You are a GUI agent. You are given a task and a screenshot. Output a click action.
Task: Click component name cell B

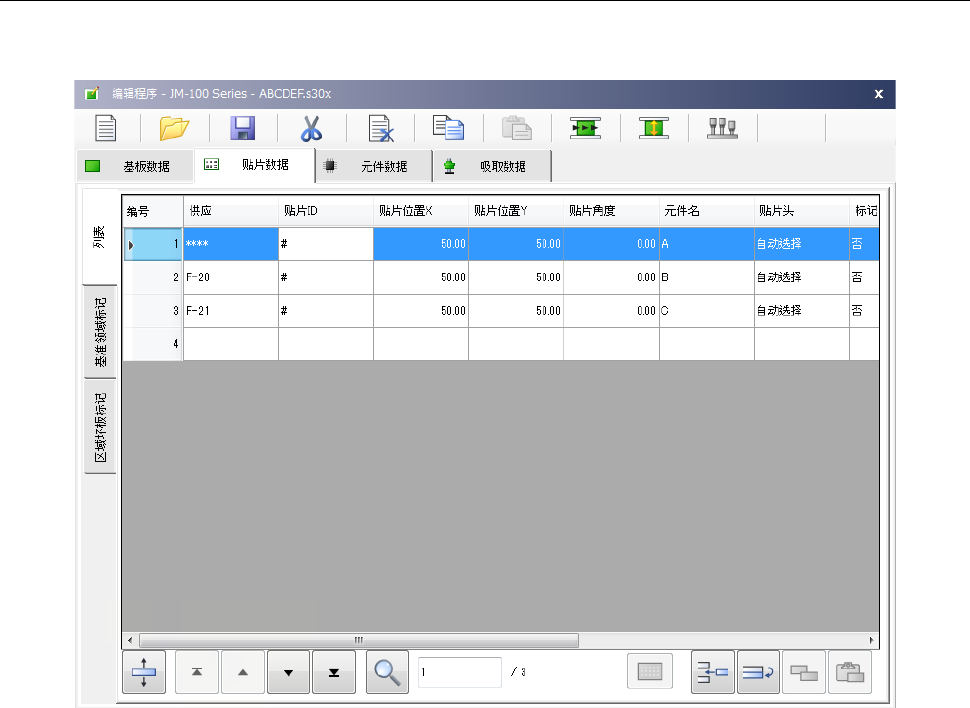pyautogui.click(x=707, y=277)
